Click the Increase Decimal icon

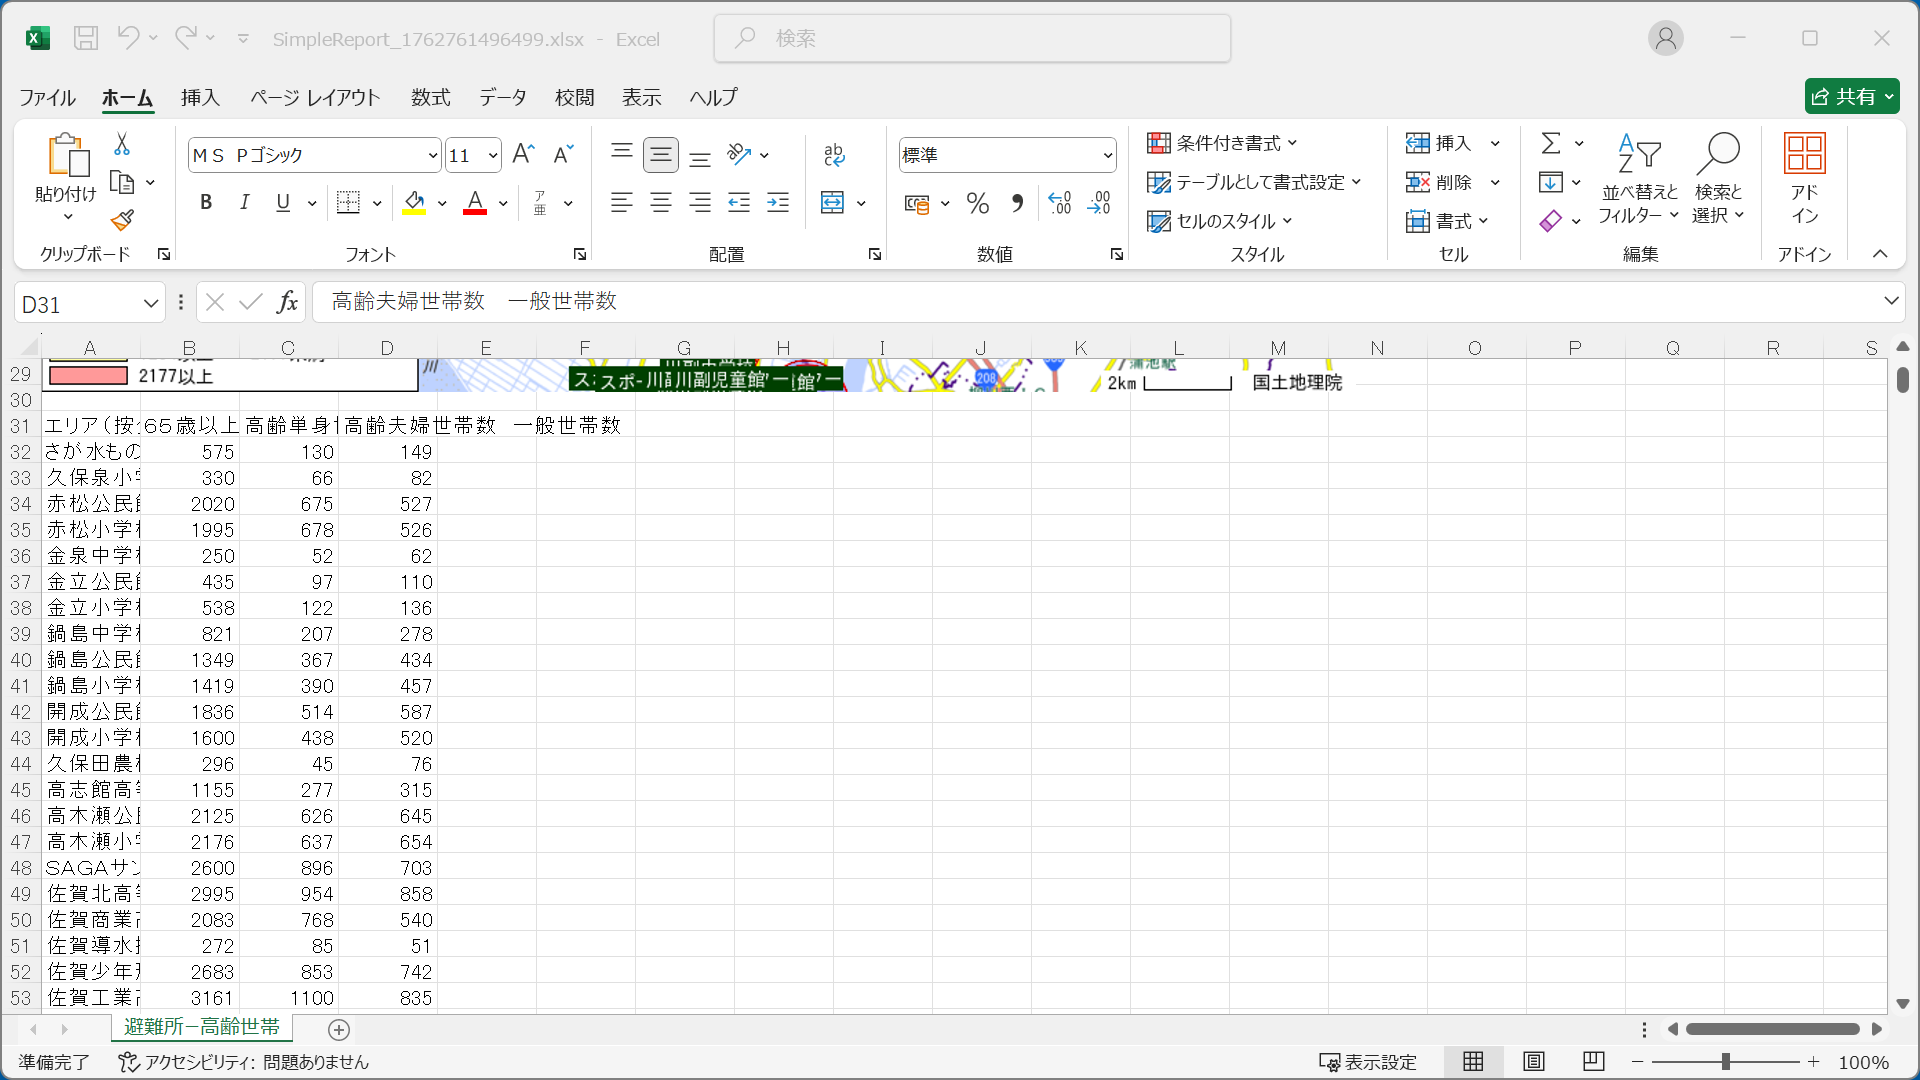[1060, 203]
